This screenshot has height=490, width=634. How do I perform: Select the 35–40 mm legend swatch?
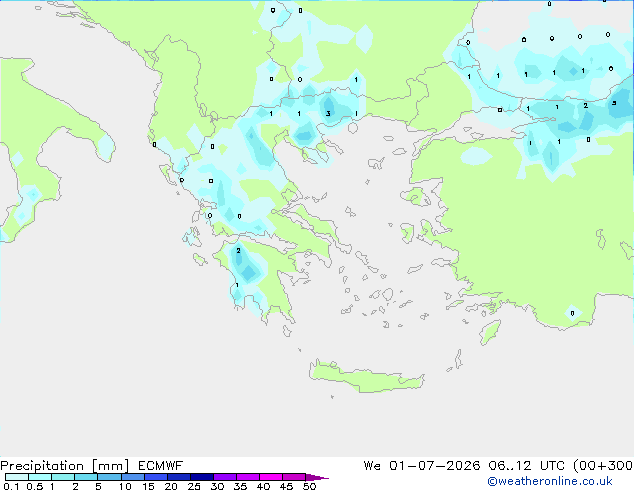(x=248, y=477)
